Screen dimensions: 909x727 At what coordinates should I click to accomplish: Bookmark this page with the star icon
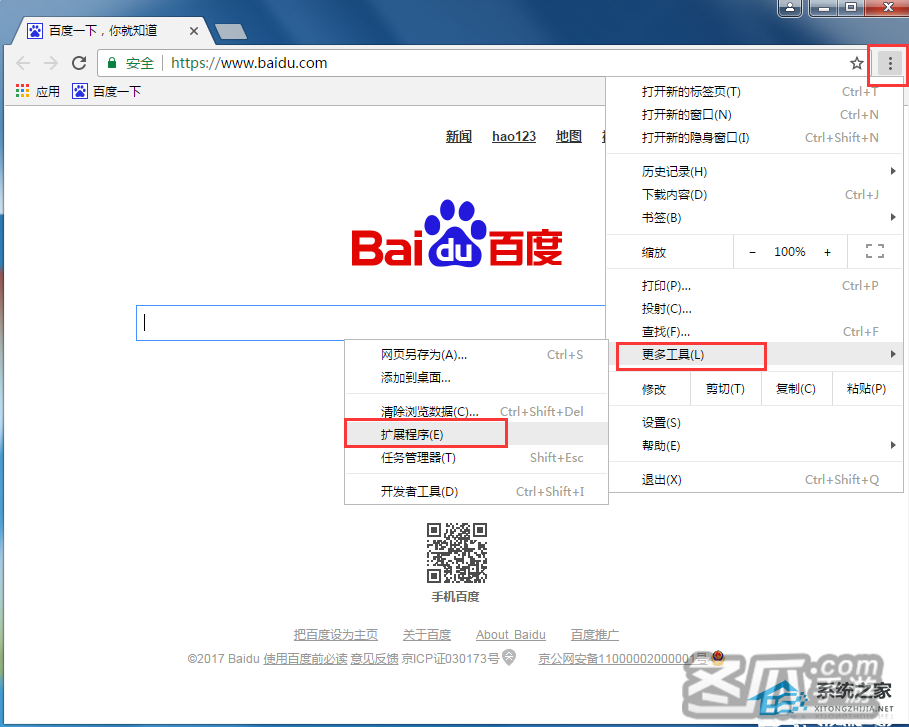pyautogui.click(x=856, y=63)
